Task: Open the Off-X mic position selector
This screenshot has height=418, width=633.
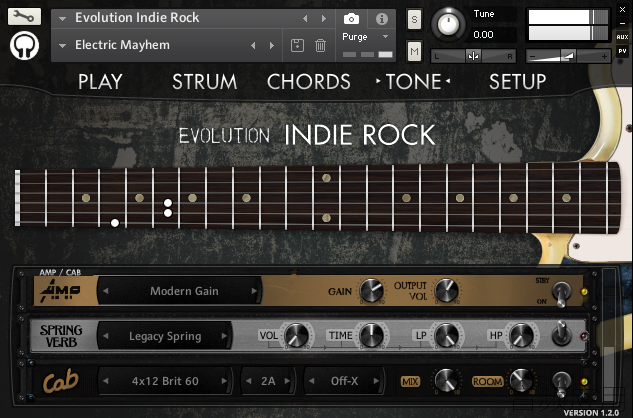Action: coord(344,381)
